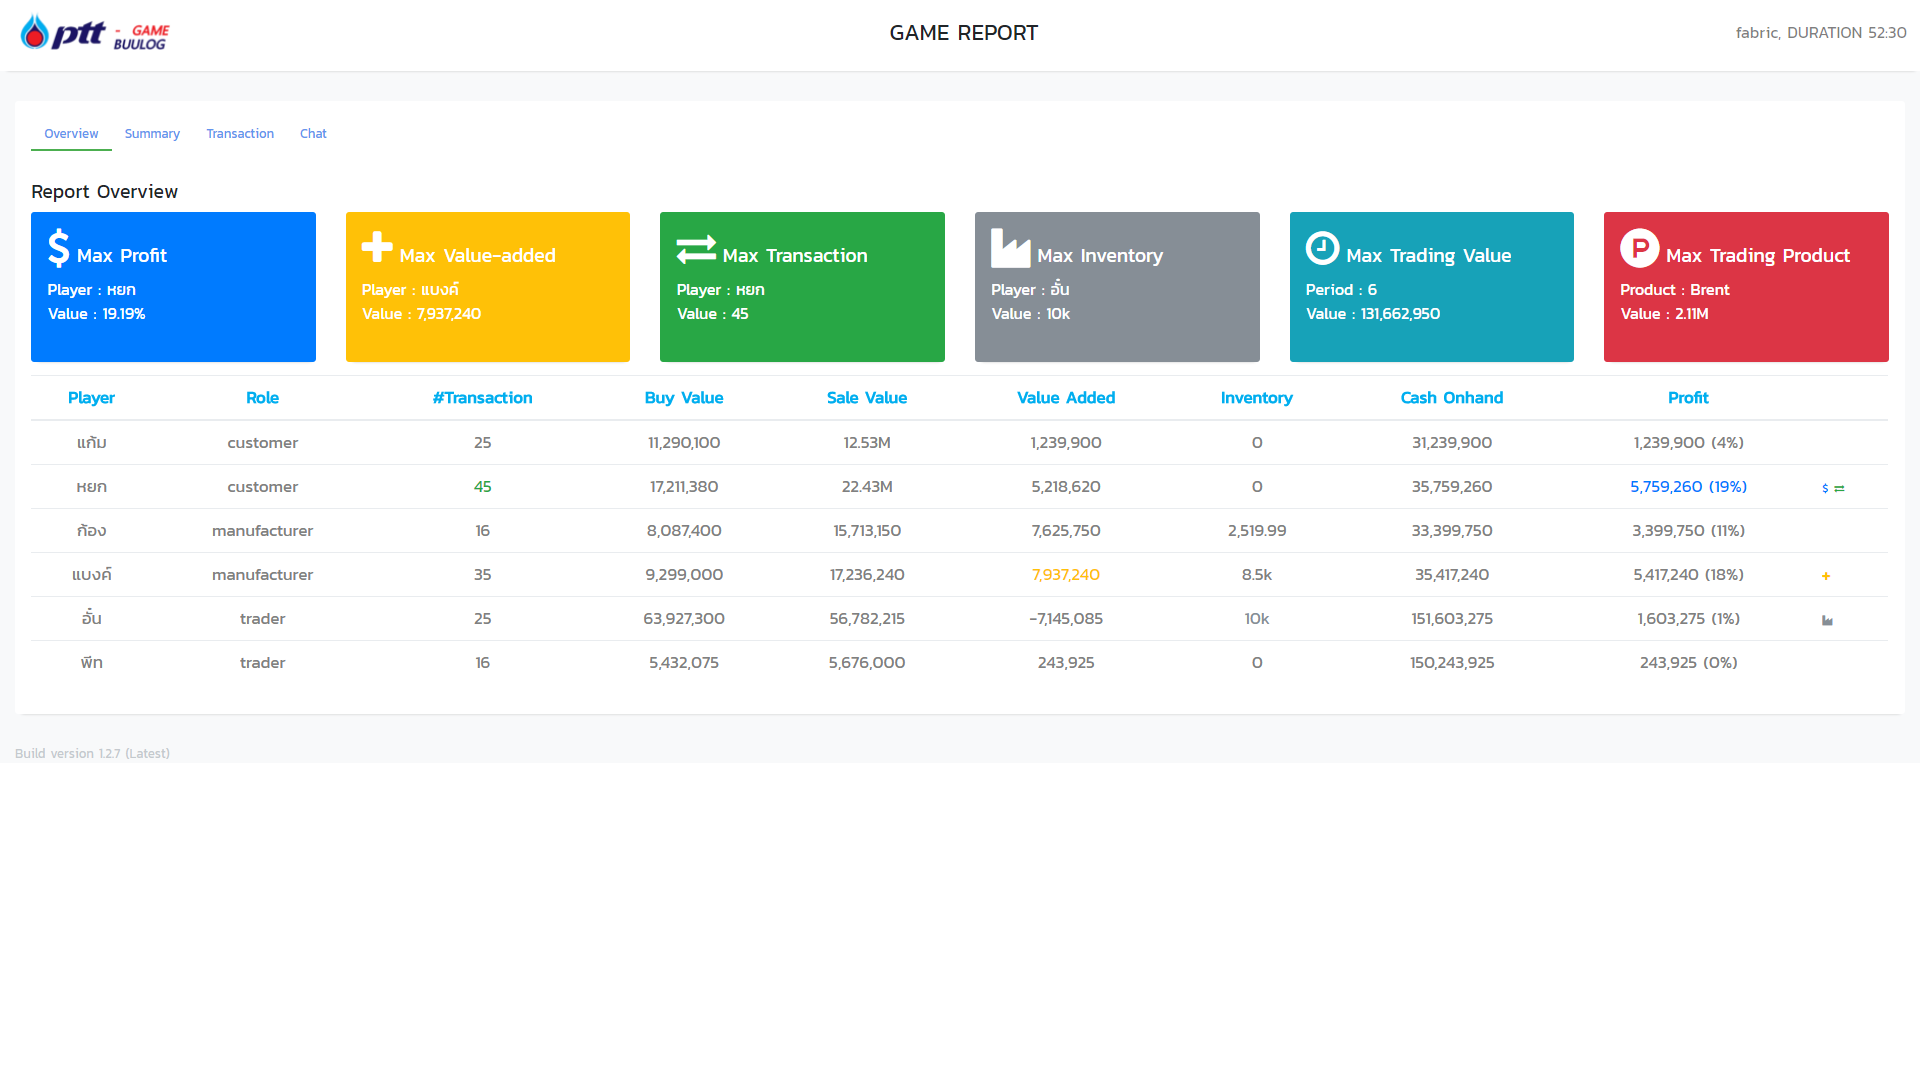Click the exchange arrows icon on Max Transaction card

696,249
